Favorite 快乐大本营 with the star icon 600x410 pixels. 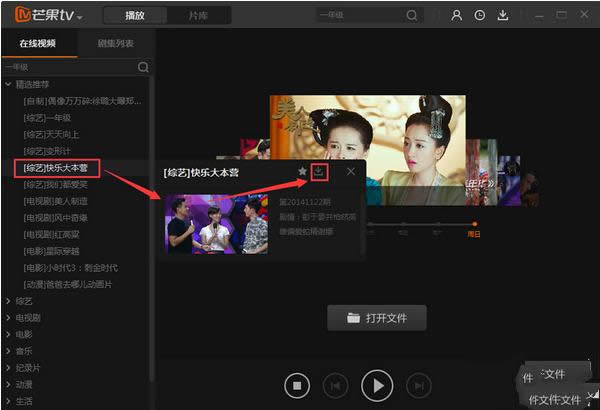coord(302,171)
